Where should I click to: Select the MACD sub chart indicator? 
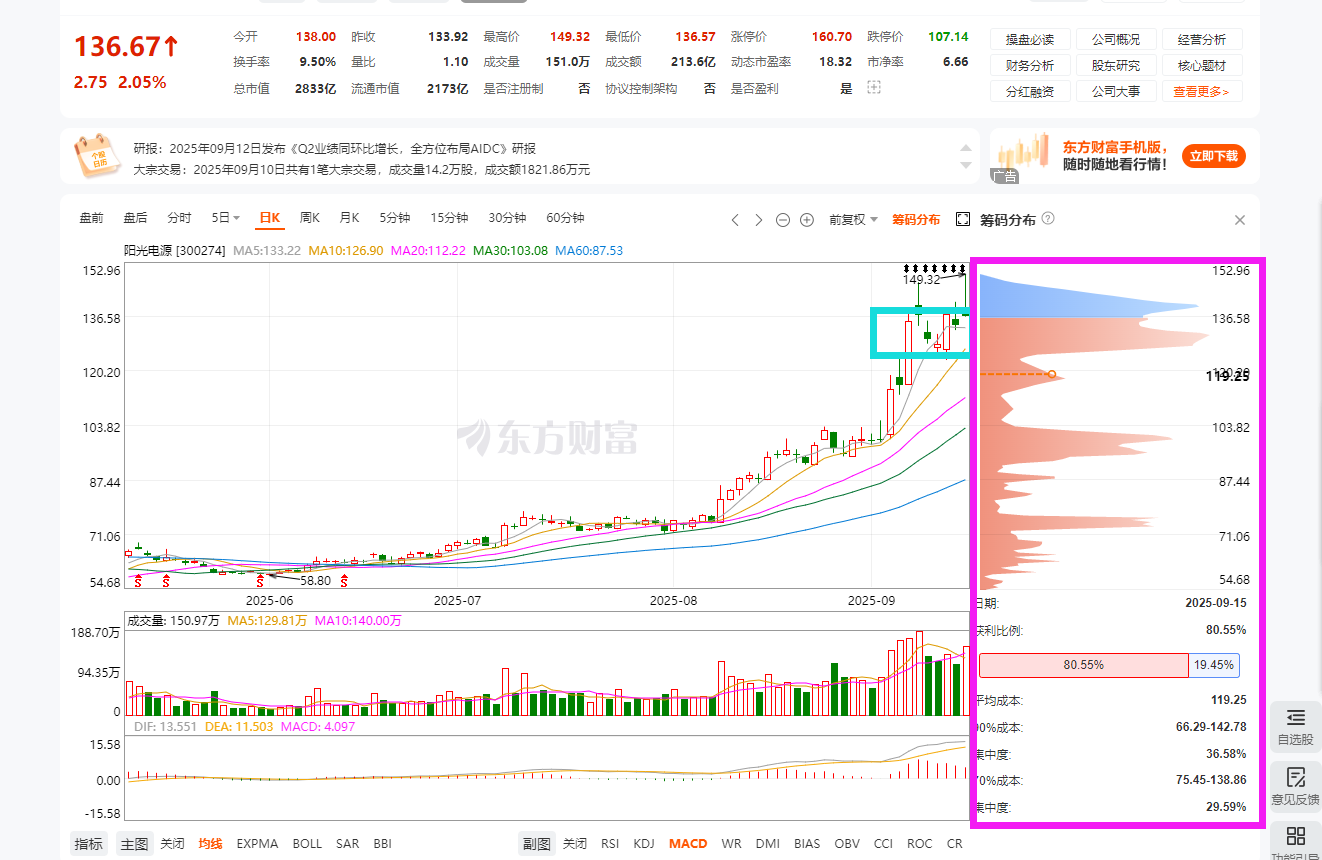(688, 844)
